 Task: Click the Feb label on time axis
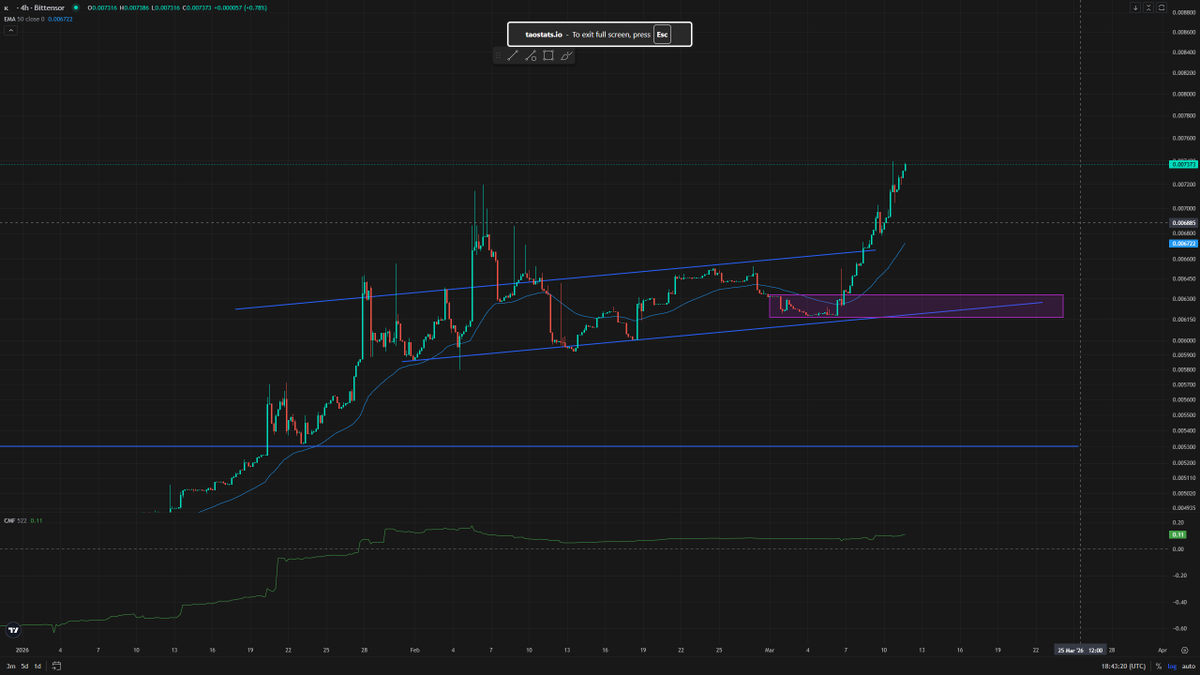coord(415,649)
